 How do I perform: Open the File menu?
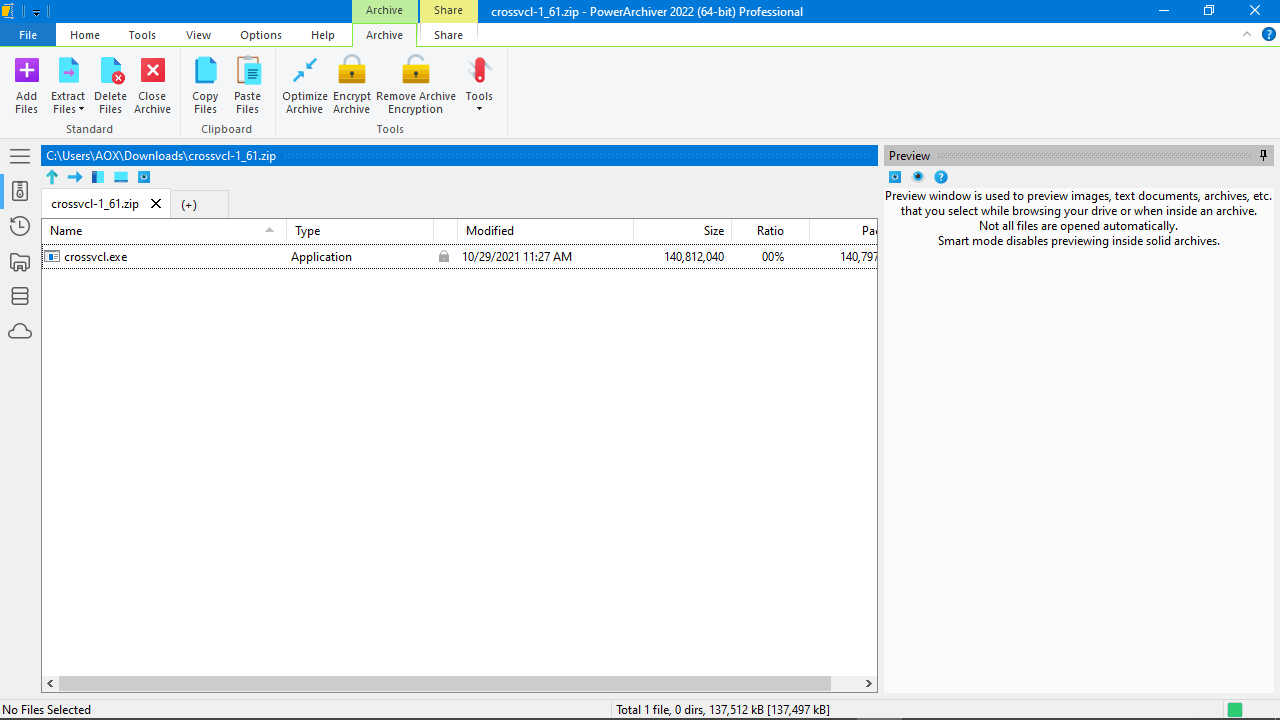tap(28, 35)
